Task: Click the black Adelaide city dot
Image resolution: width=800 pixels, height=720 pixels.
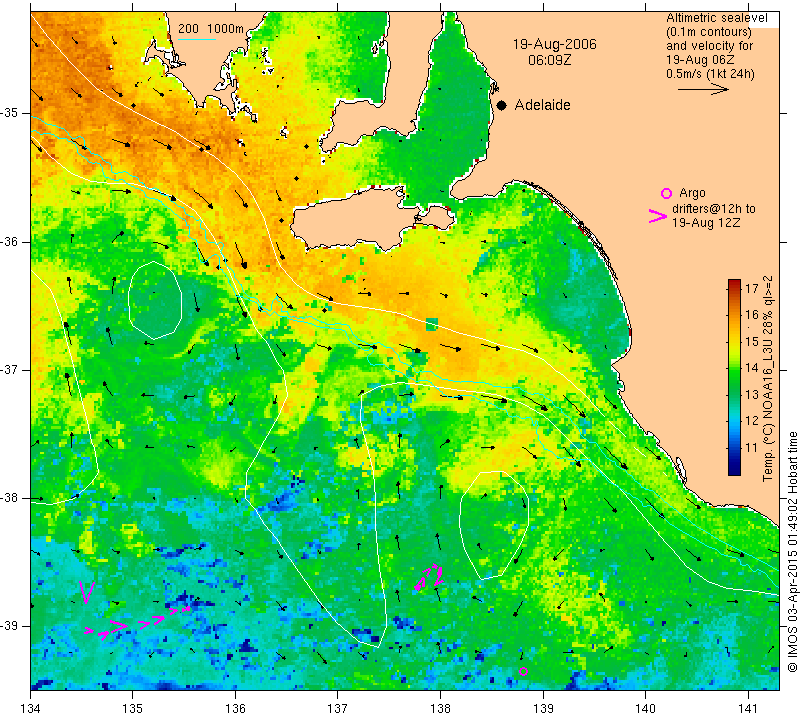Action: point(502,105)
